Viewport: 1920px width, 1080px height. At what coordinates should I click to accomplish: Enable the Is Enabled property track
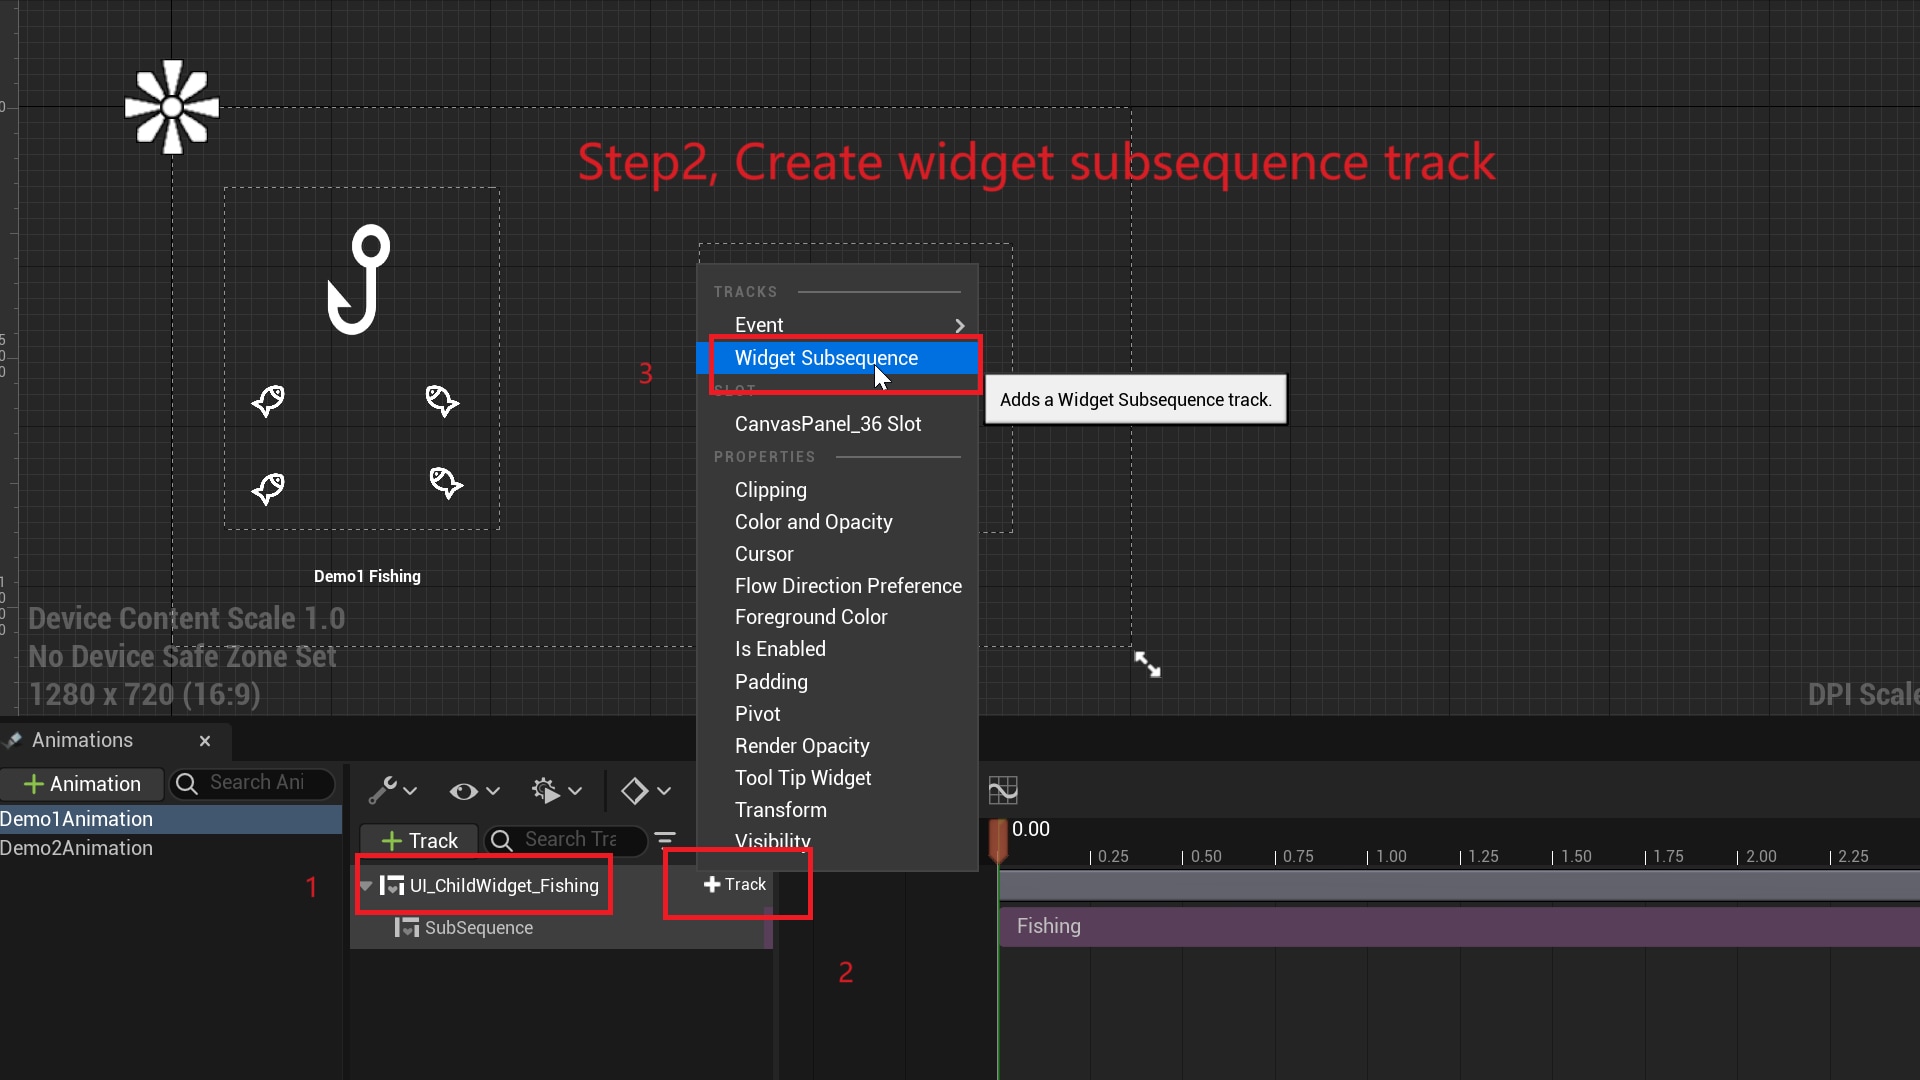pos(780,649)
